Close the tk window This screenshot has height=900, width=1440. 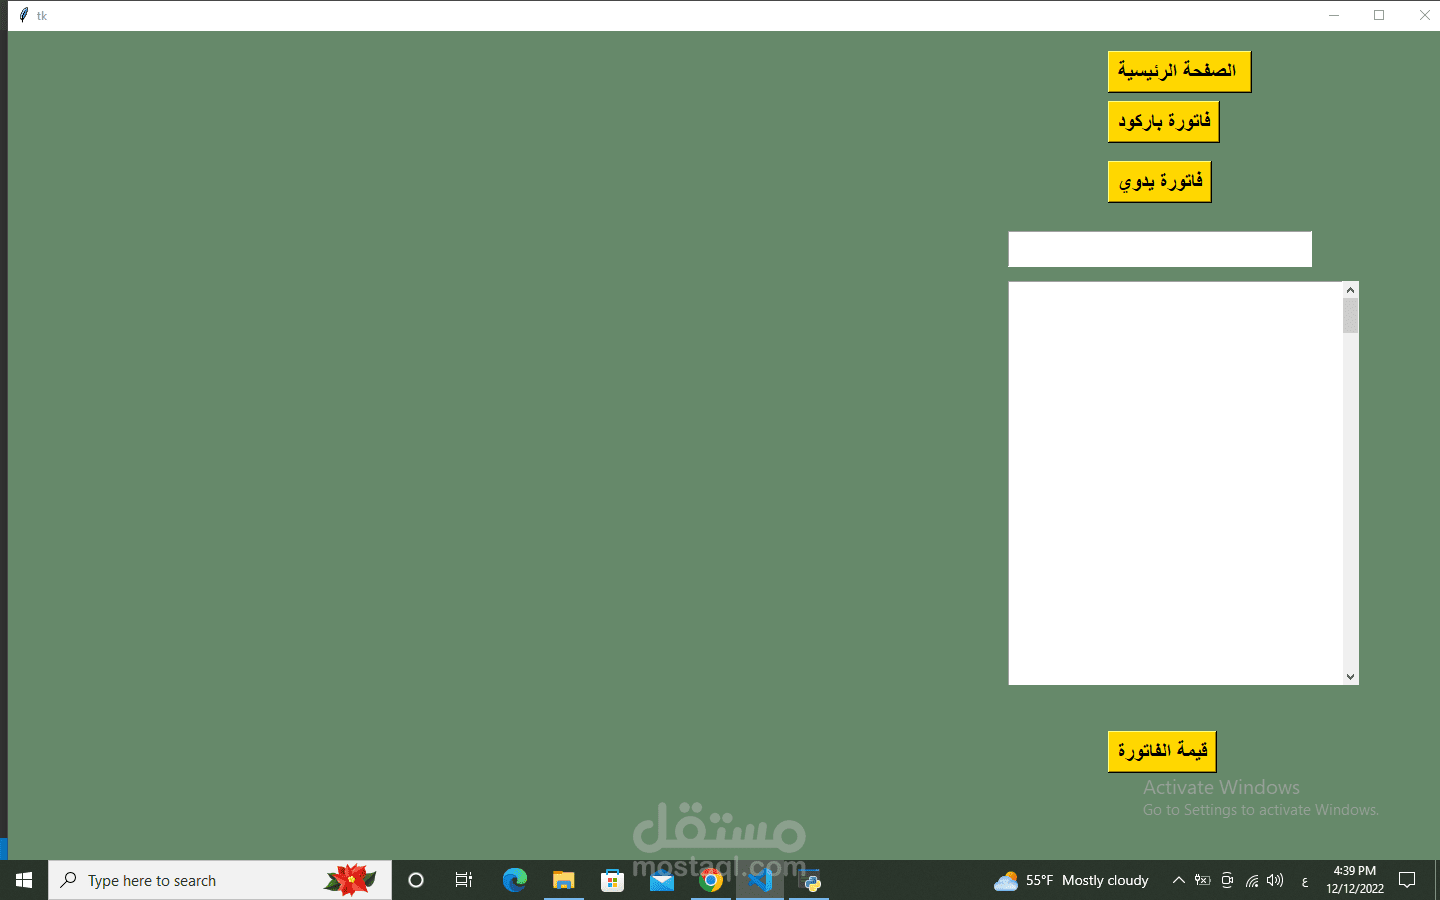pos(1424,15)
